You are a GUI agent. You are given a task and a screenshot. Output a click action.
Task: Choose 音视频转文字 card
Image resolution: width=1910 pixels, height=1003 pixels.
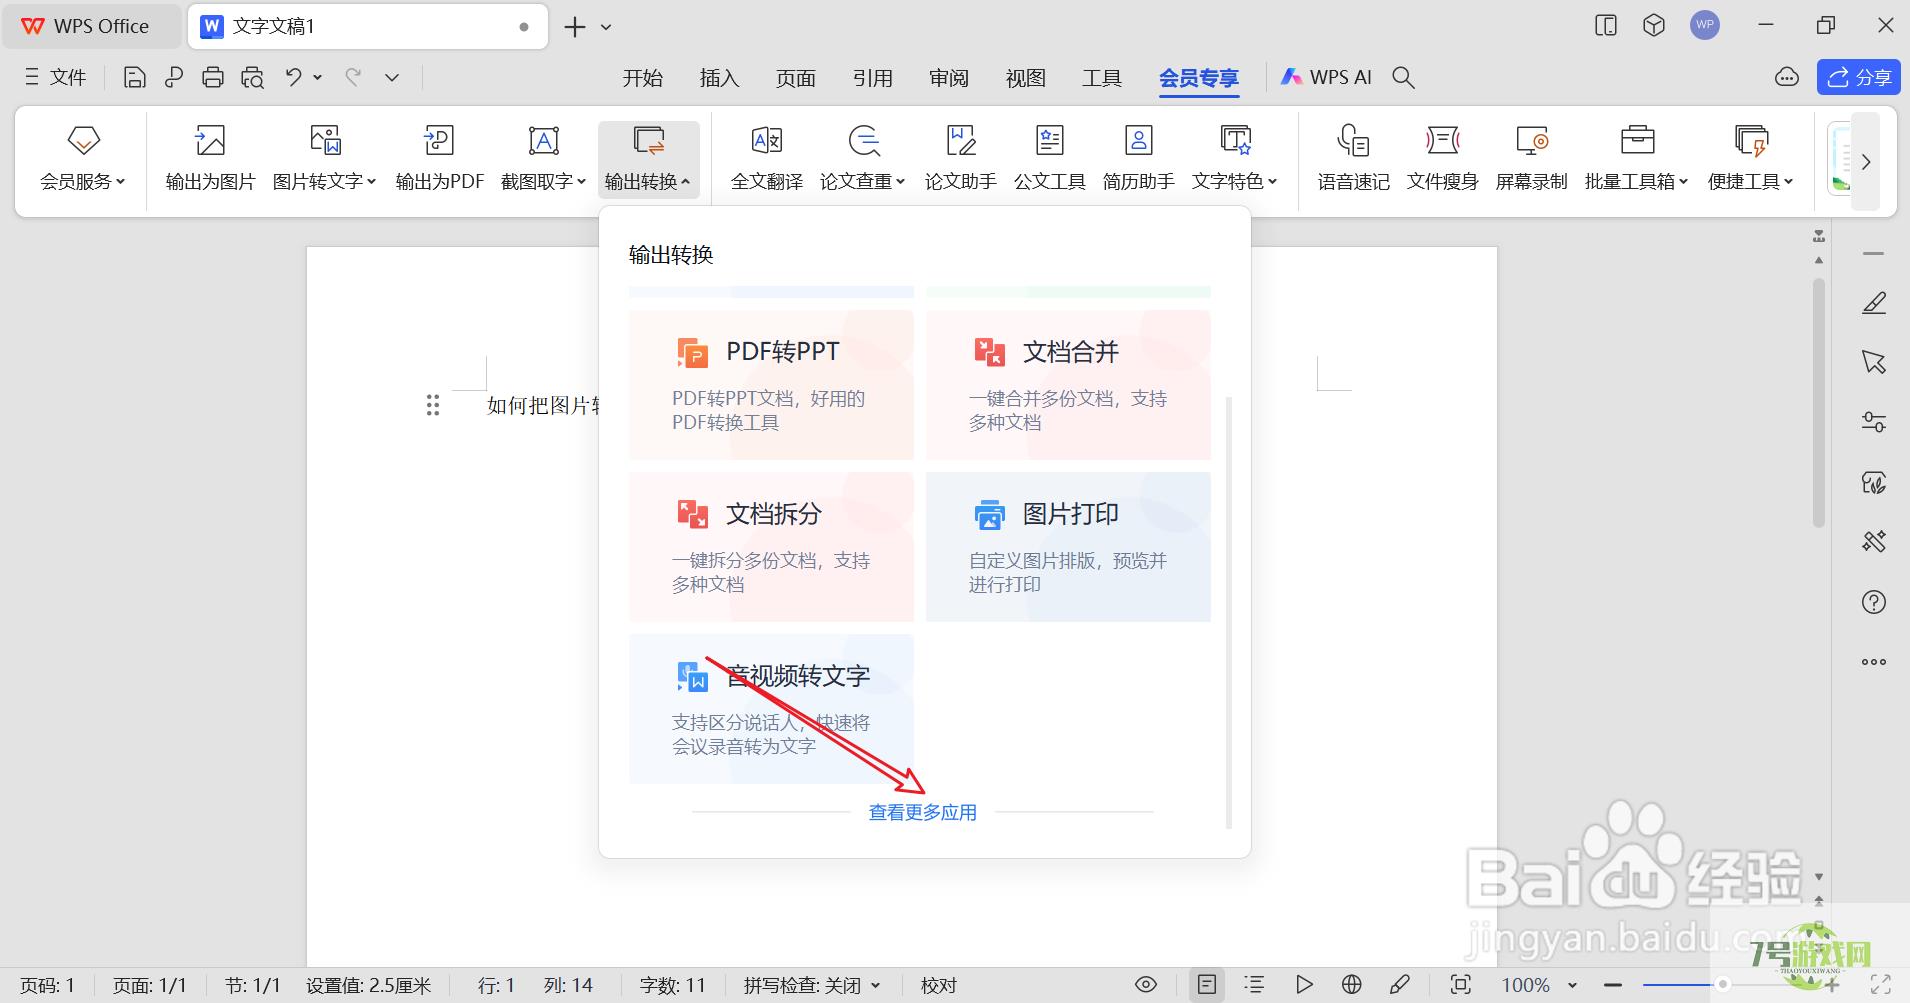click(771, 709)
